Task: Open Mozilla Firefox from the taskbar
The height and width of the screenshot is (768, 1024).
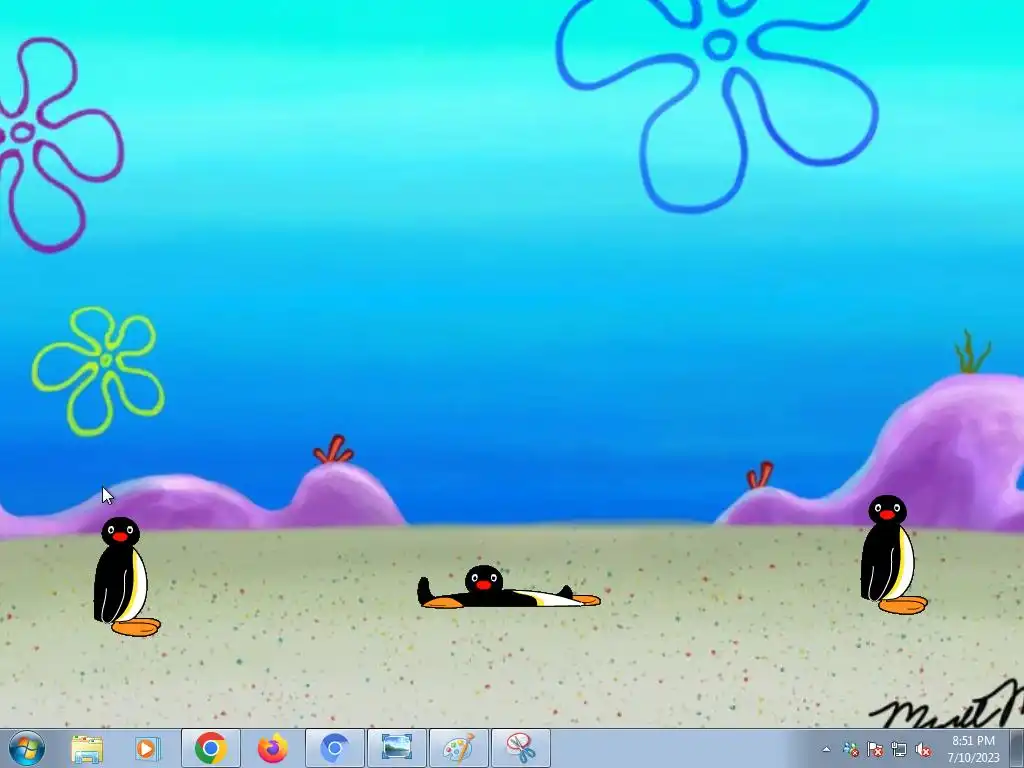Action: click(x=272, y=748)
